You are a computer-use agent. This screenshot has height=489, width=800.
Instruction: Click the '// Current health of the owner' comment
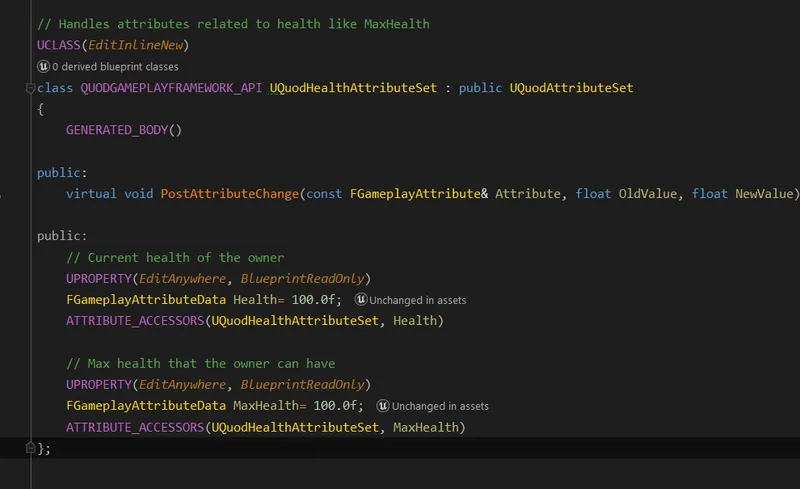click(x=175, y=258)
